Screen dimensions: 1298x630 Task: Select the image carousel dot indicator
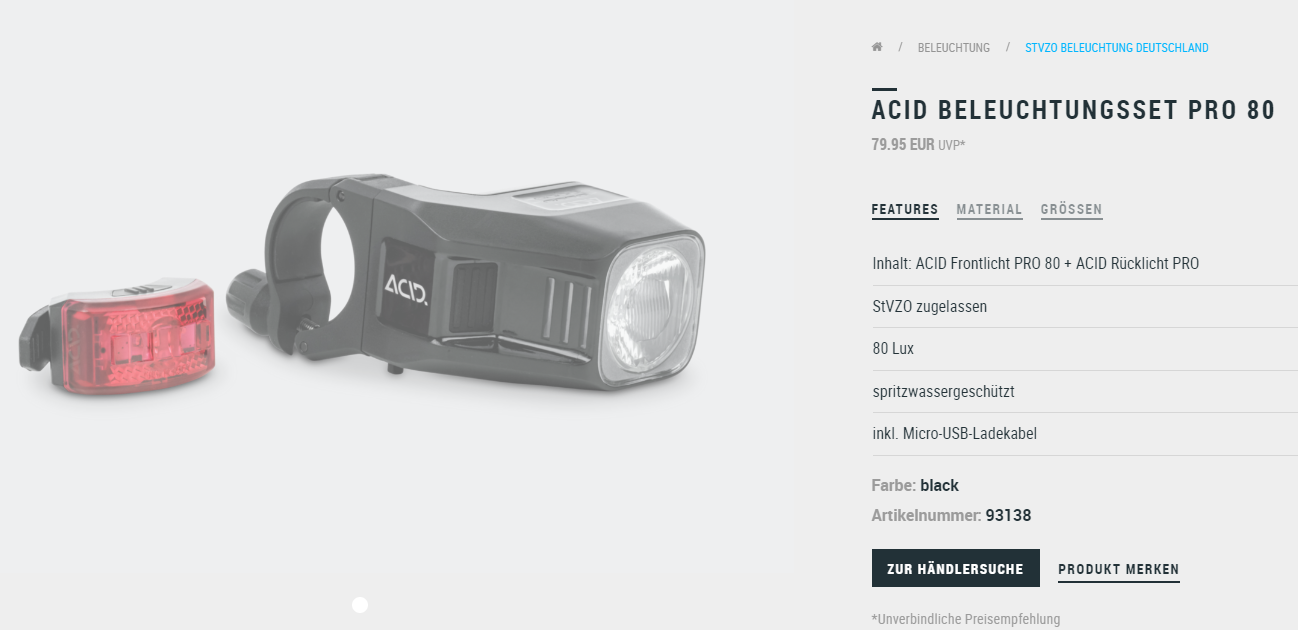360,605
